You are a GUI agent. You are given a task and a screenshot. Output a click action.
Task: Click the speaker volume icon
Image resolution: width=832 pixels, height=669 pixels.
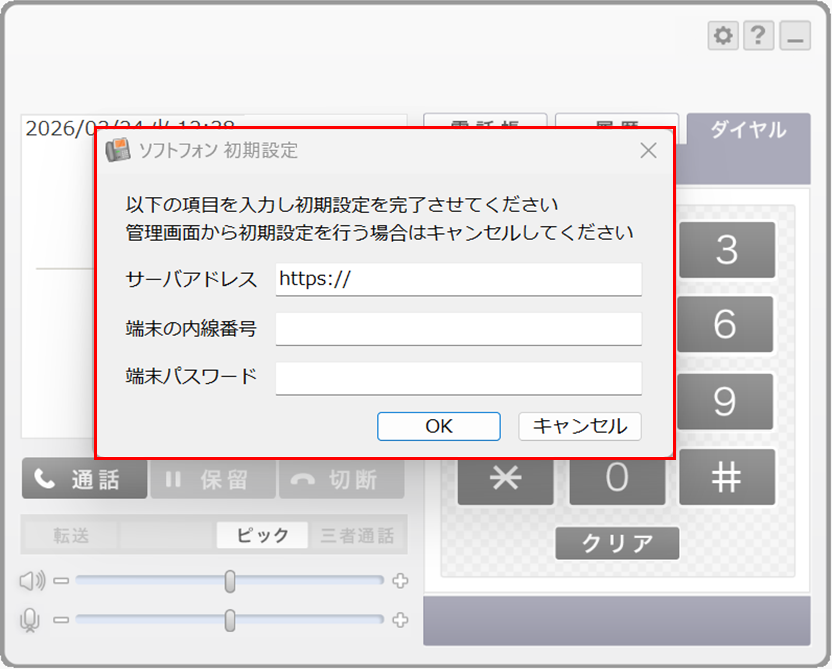[32, 581]
